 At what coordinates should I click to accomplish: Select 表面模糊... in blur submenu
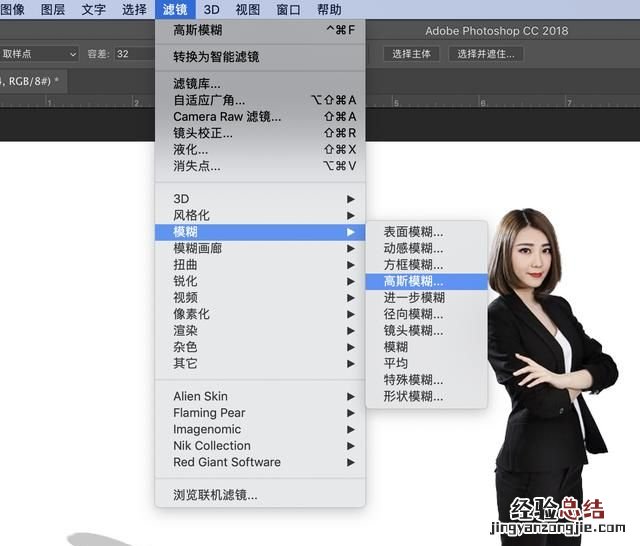click(x=427, y=232)
